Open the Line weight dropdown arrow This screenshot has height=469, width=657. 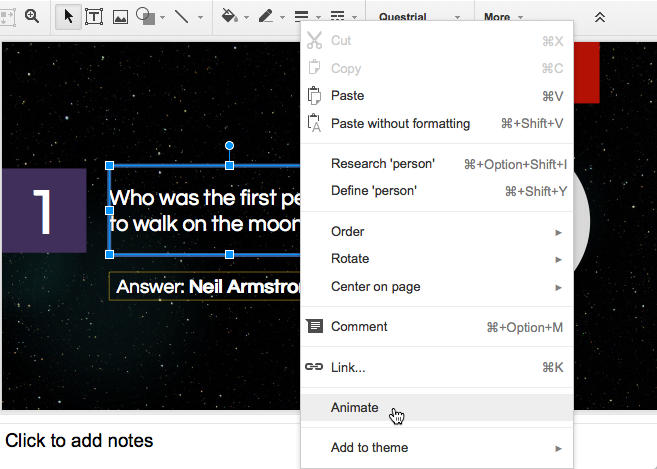pos(318,18)
